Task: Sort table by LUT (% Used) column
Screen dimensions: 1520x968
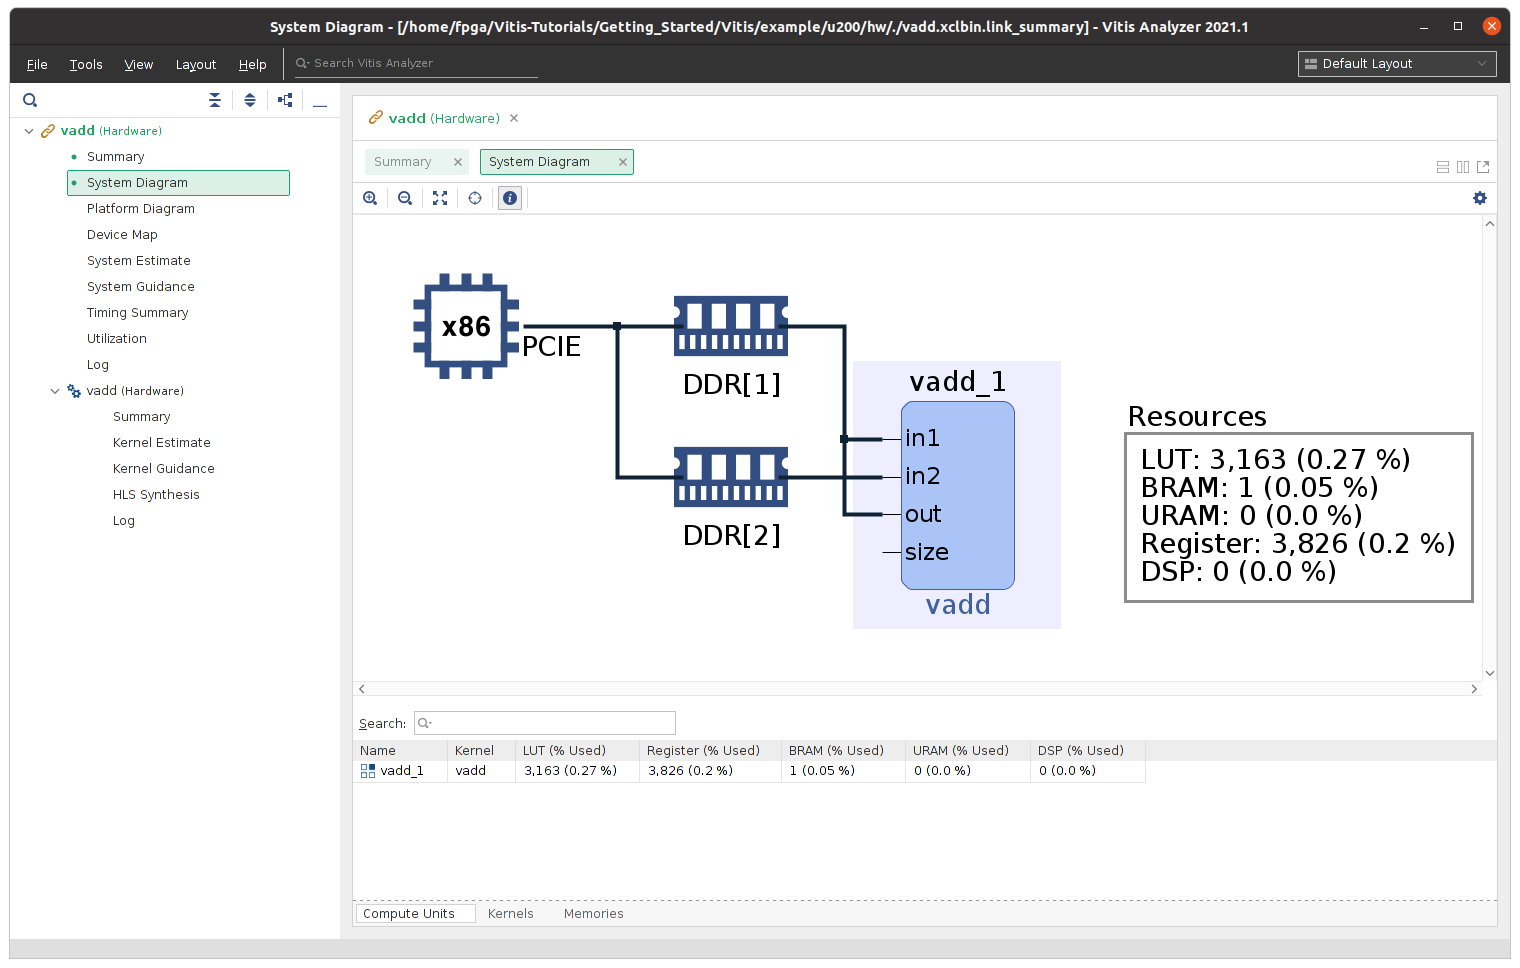Action: coord(577,751)
